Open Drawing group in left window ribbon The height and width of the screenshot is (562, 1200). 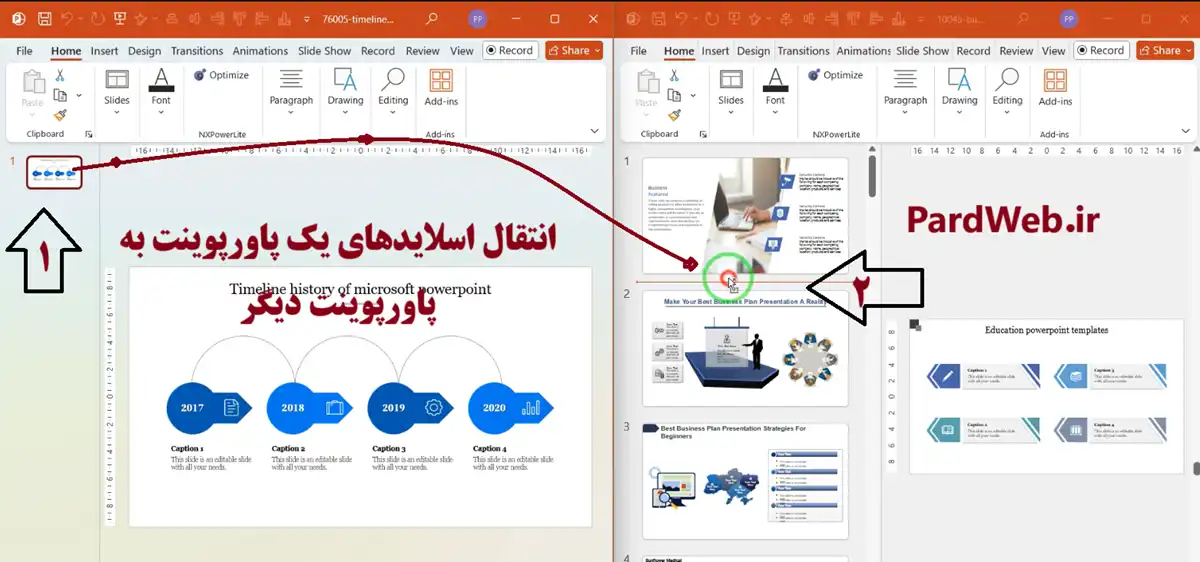(345, 91)
